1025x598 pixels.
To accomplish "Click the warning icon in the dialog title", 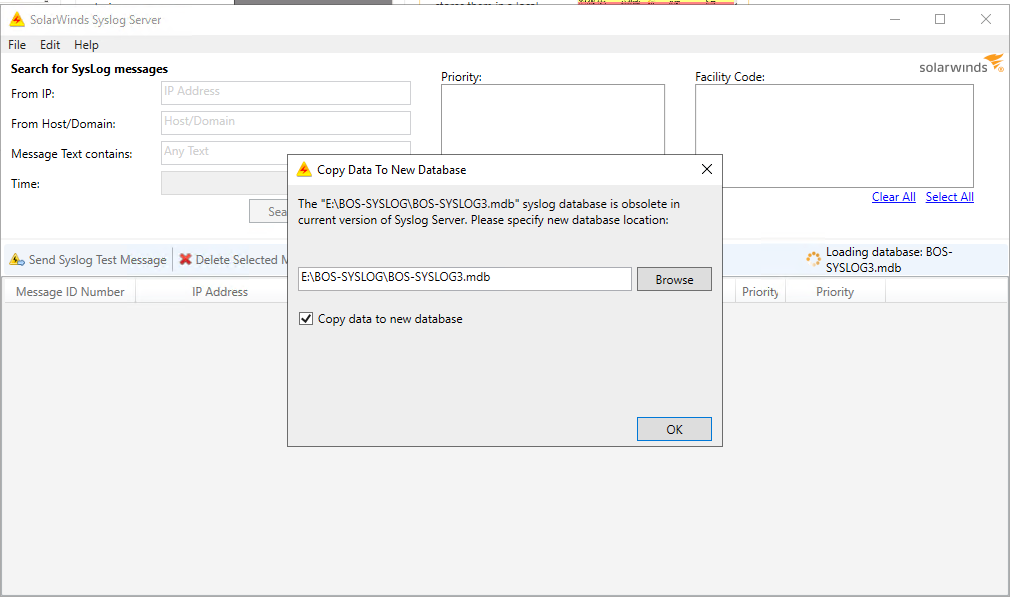I will click(x=304, y=170).
